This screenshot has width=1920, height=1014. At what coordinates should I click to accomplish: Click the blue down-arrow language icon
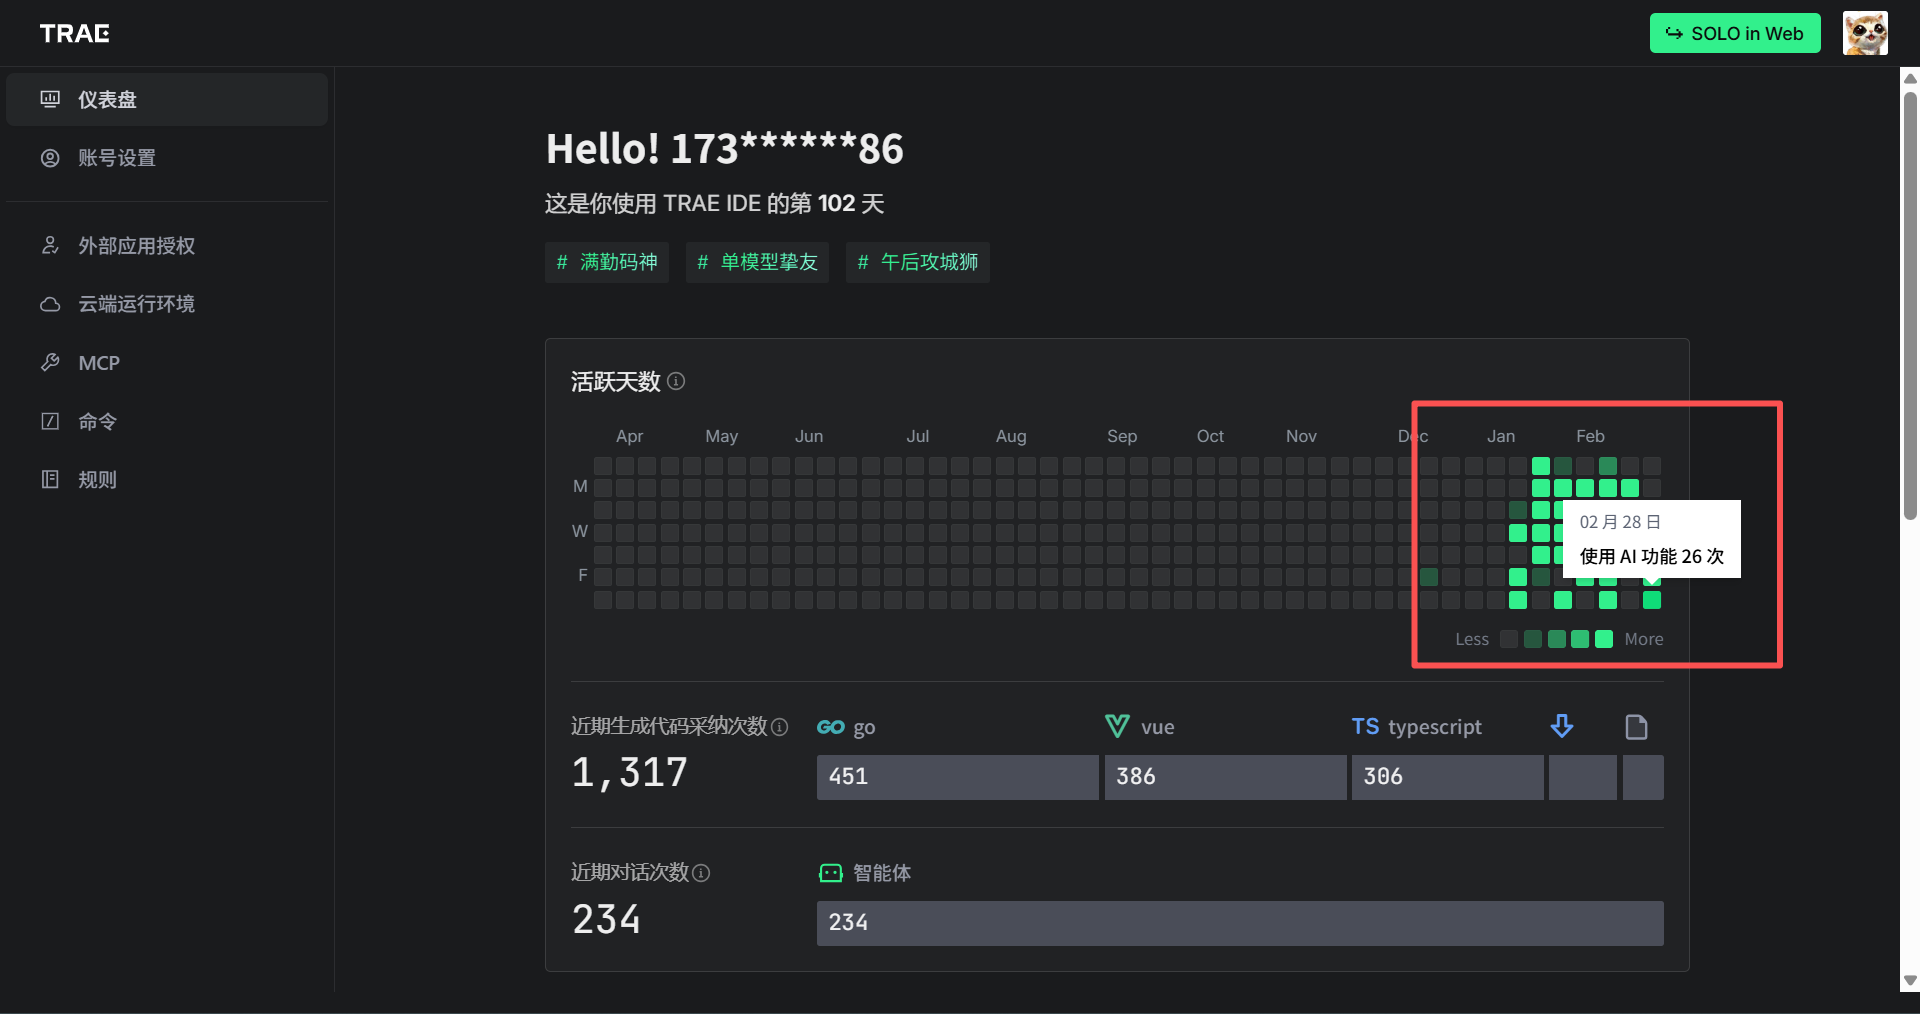(1562, 726)
